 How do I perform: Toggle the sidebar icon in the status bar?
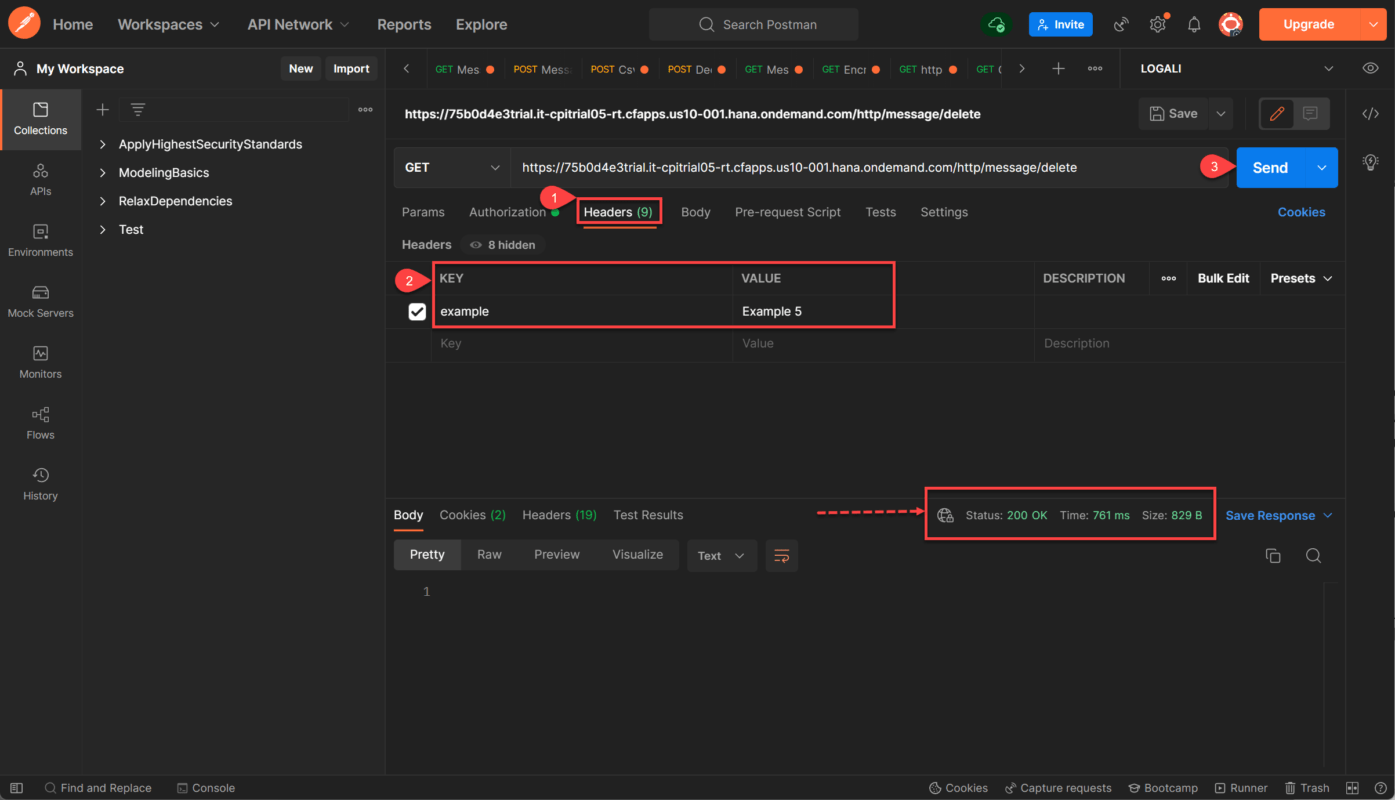[16, 788]
